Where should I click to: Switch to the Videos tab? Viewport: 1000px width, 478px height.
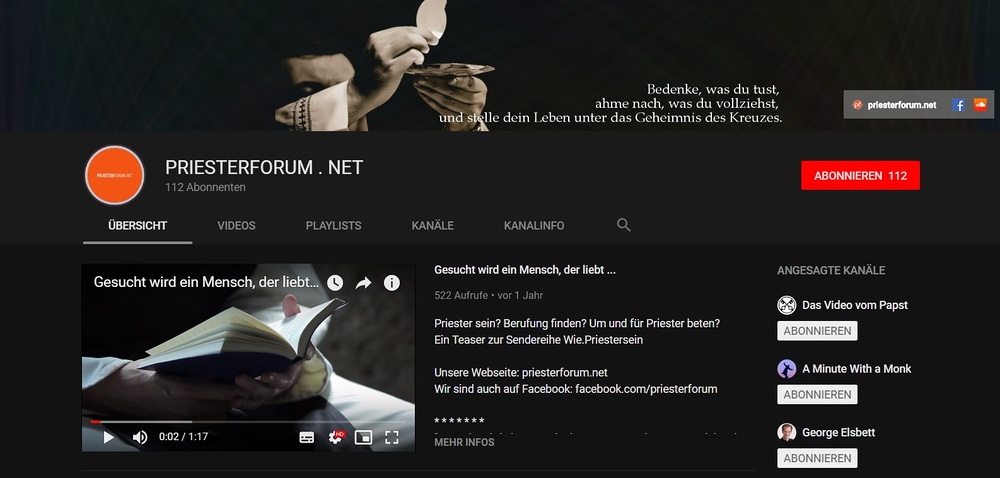[236, 226]
